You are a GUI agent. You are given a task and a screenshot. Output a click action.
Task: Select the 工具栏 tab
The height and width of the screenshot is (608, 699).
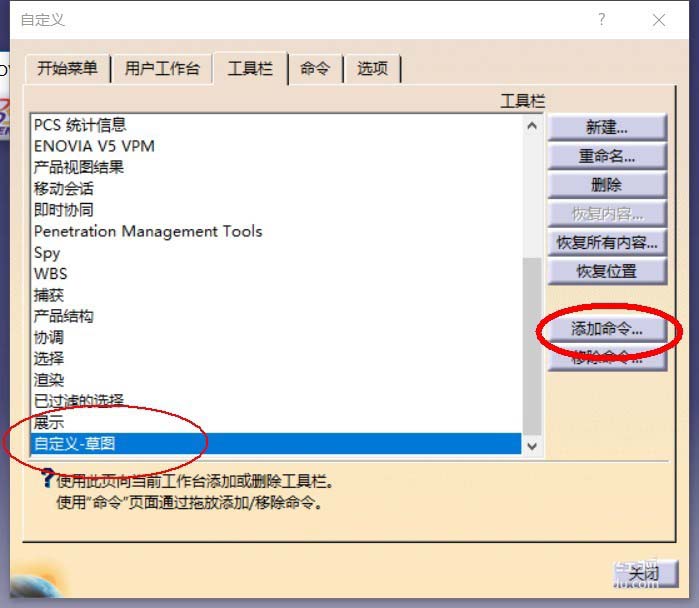click(250, 69)
